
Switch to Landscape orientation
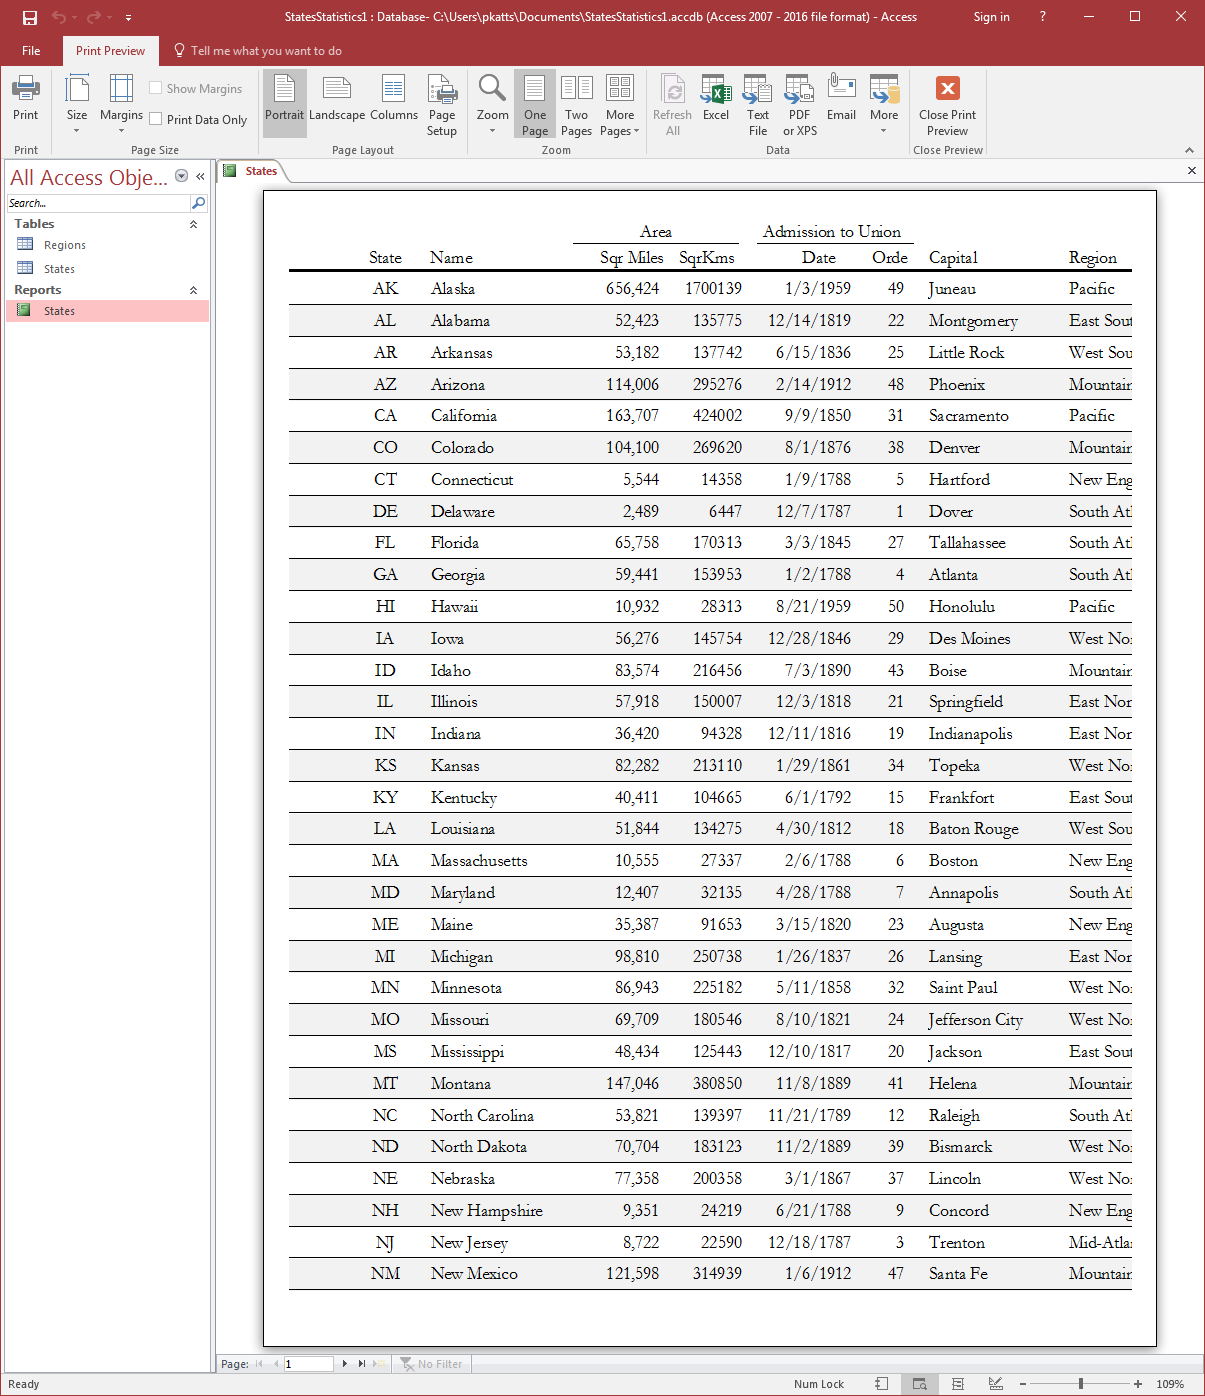pos(337,98)
